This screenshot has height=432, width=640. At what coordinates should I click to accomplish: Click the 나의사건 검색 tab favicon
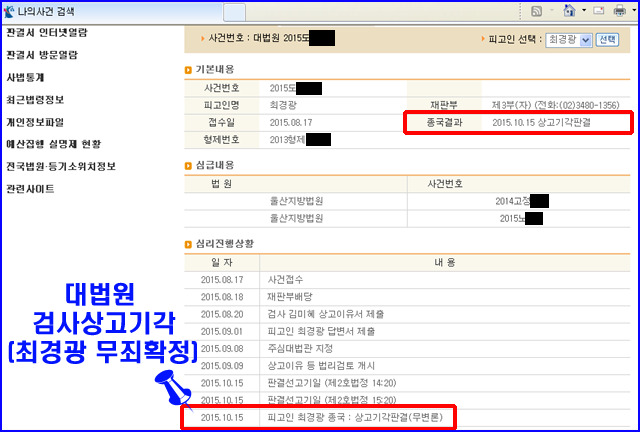click(x=9, y=11)
